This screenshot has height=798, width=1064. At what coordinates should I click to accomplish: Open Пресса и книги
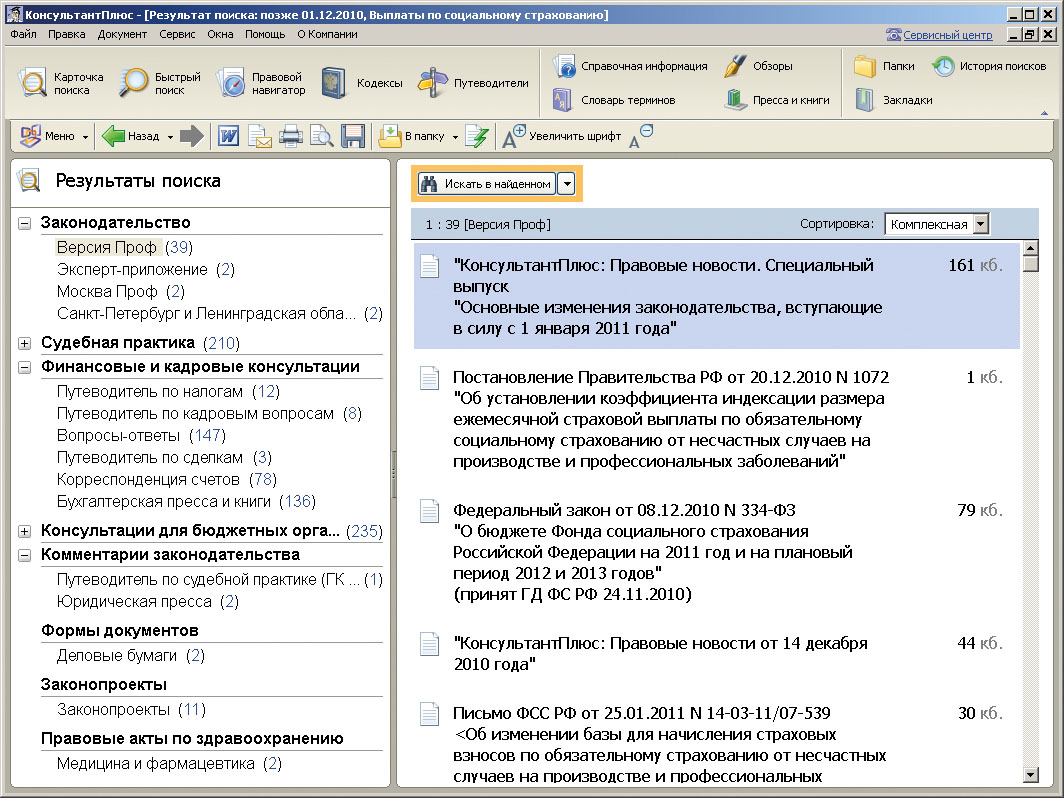777,100
